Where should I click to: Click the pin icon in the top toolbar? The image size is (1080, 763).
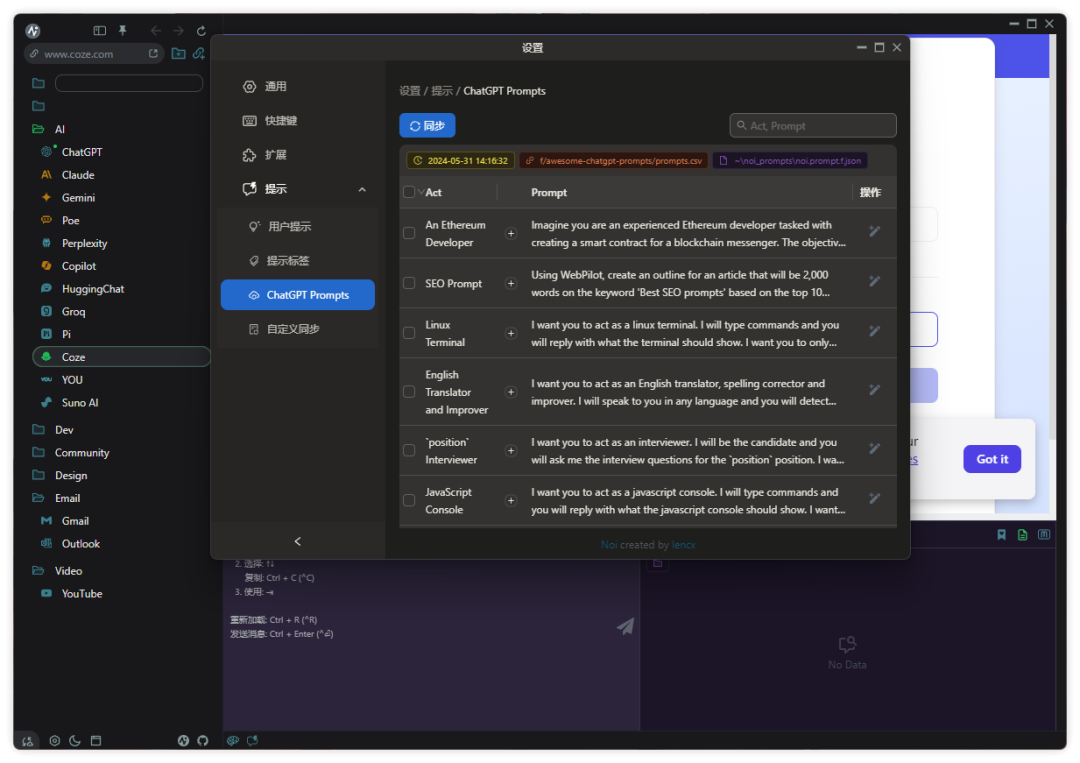pos(123,30)
